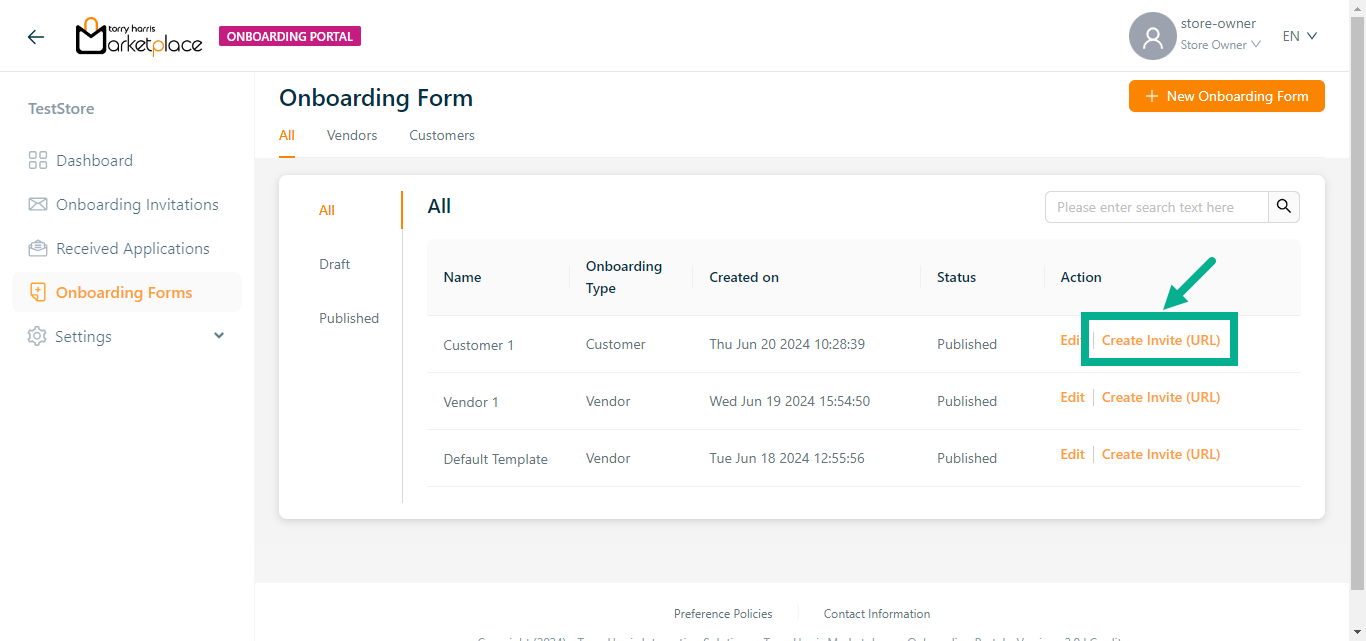Select the Published filter
This screenshot has height=641, width=1366.
coord(349,318)
